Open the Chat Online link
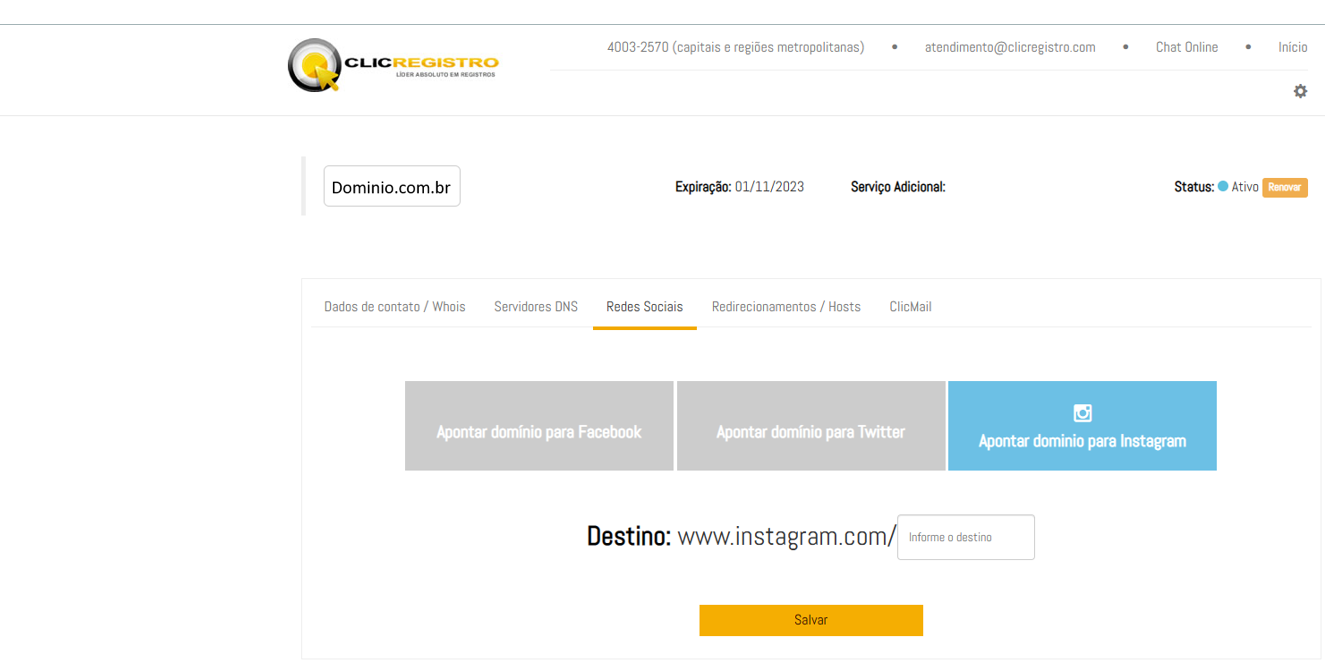The height and width of the screenshot is (660, 1325). pyautogui.click(x=1186, y=47)
